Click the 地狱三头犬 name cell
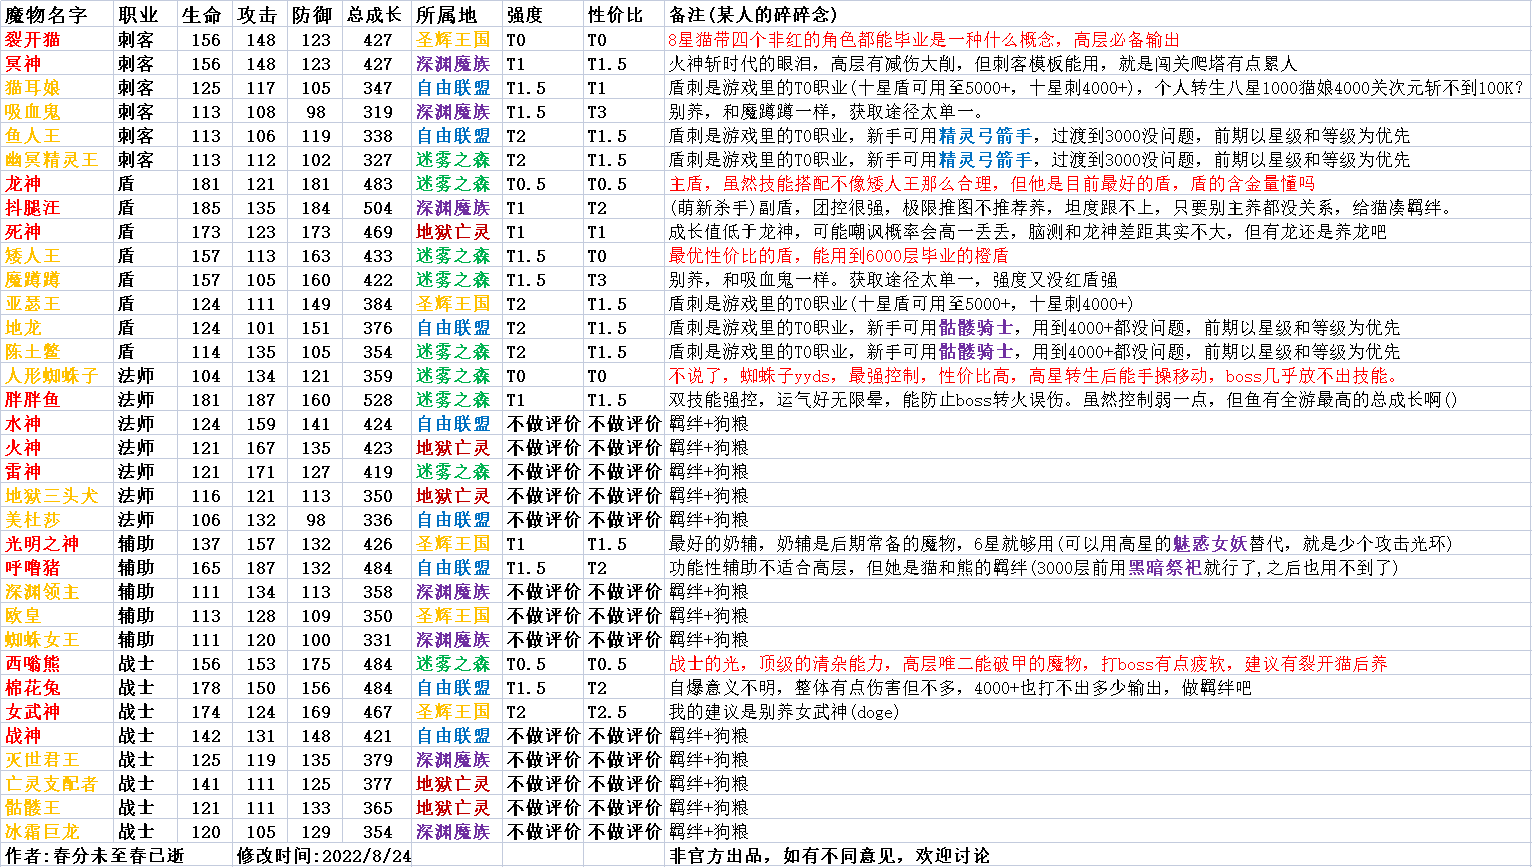This screenshot has height=867, width=1534. [x=52, y=496]
